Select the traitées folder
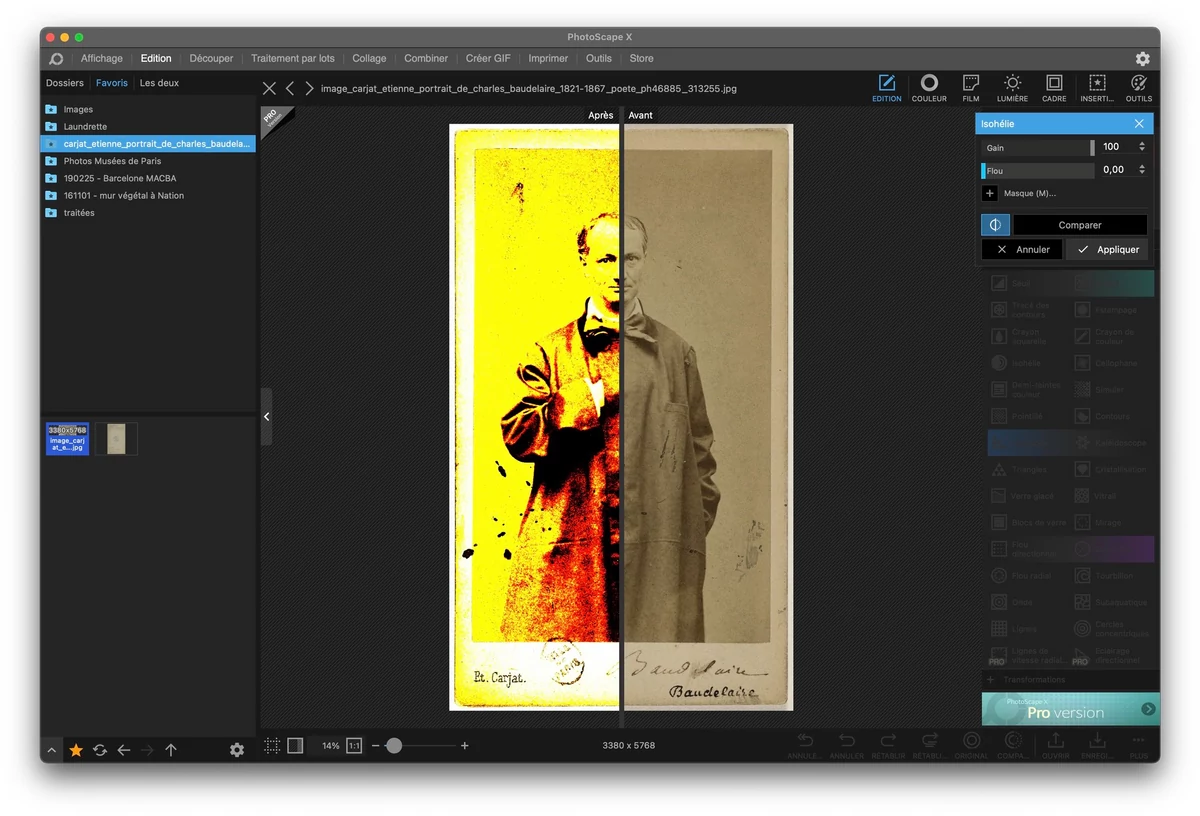Screen dimensions: 1200x816 tap(148, 213)
